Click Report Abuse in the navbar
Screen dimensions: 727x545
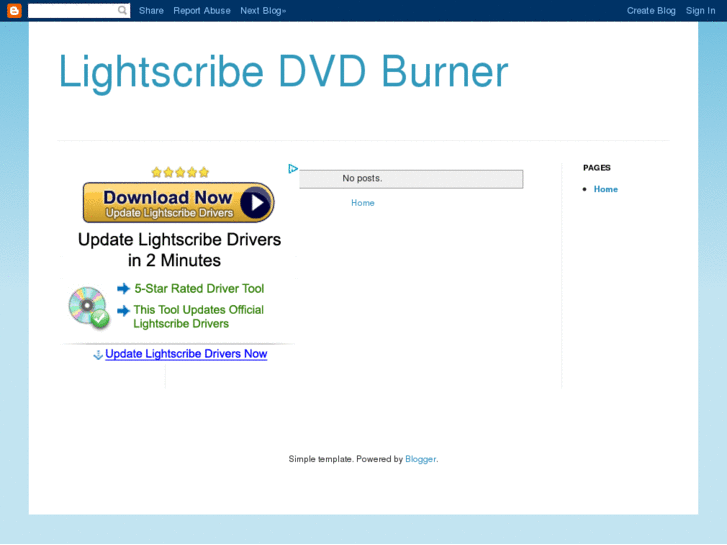pos(202,11)
